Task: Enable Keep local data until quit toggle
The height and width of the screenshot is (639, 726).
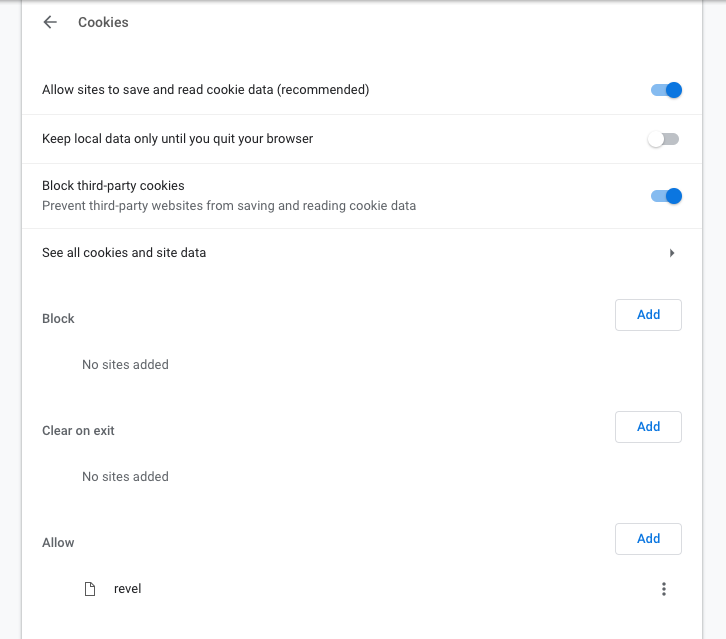Action: (x=663, y=139)
